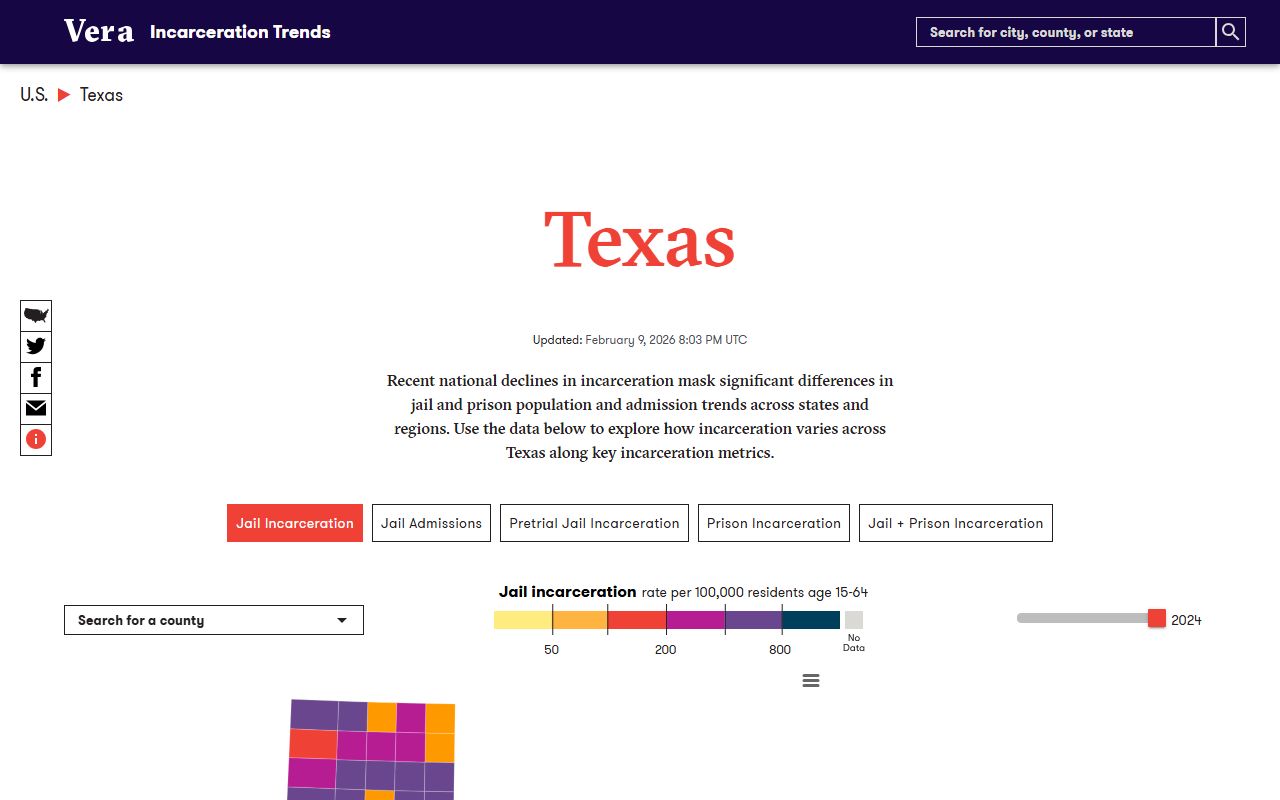This screenshot has height=800, width=1280.
Task: Click the Incarceration Trends header title
Action: coord(240,32)
